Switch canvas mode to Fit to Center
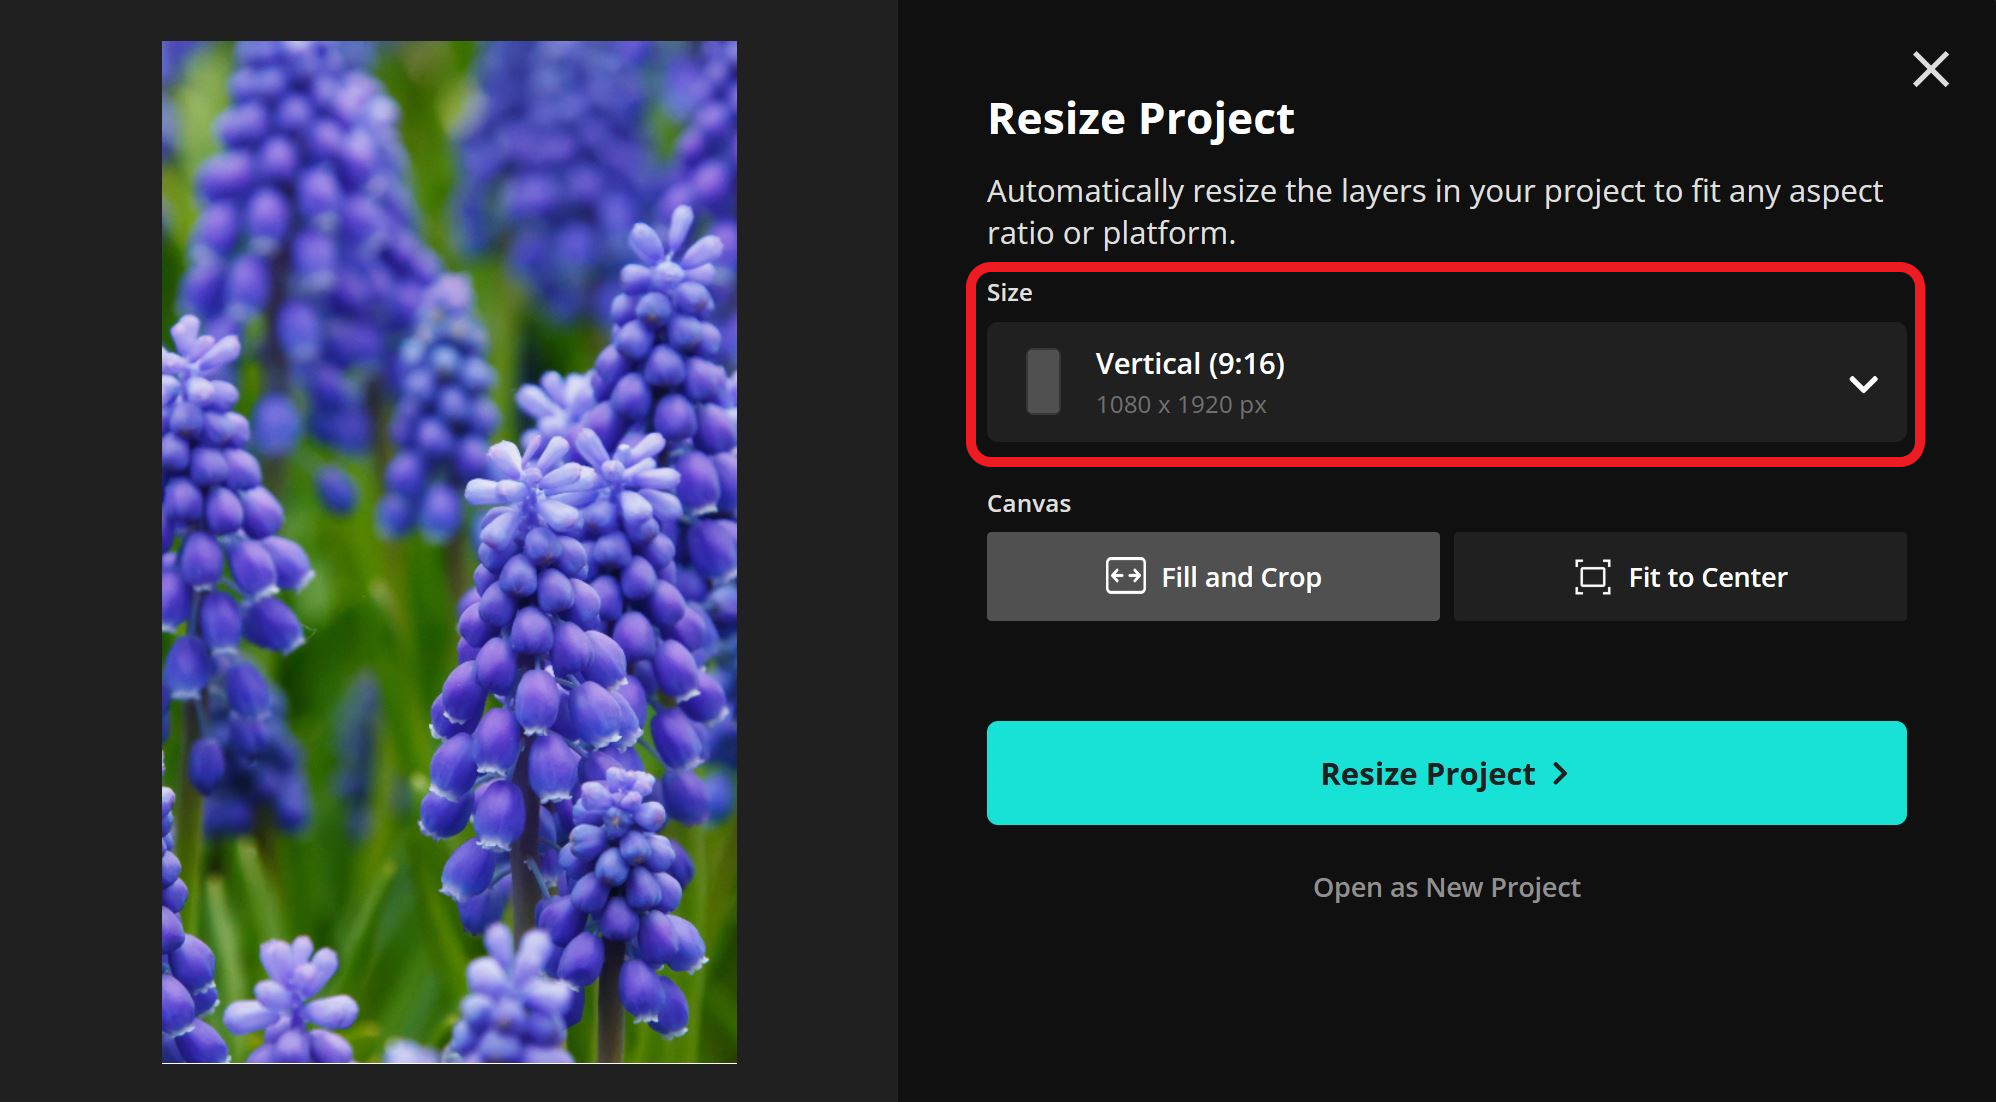This screenshot has height=1102, width=1996. 1679,577
